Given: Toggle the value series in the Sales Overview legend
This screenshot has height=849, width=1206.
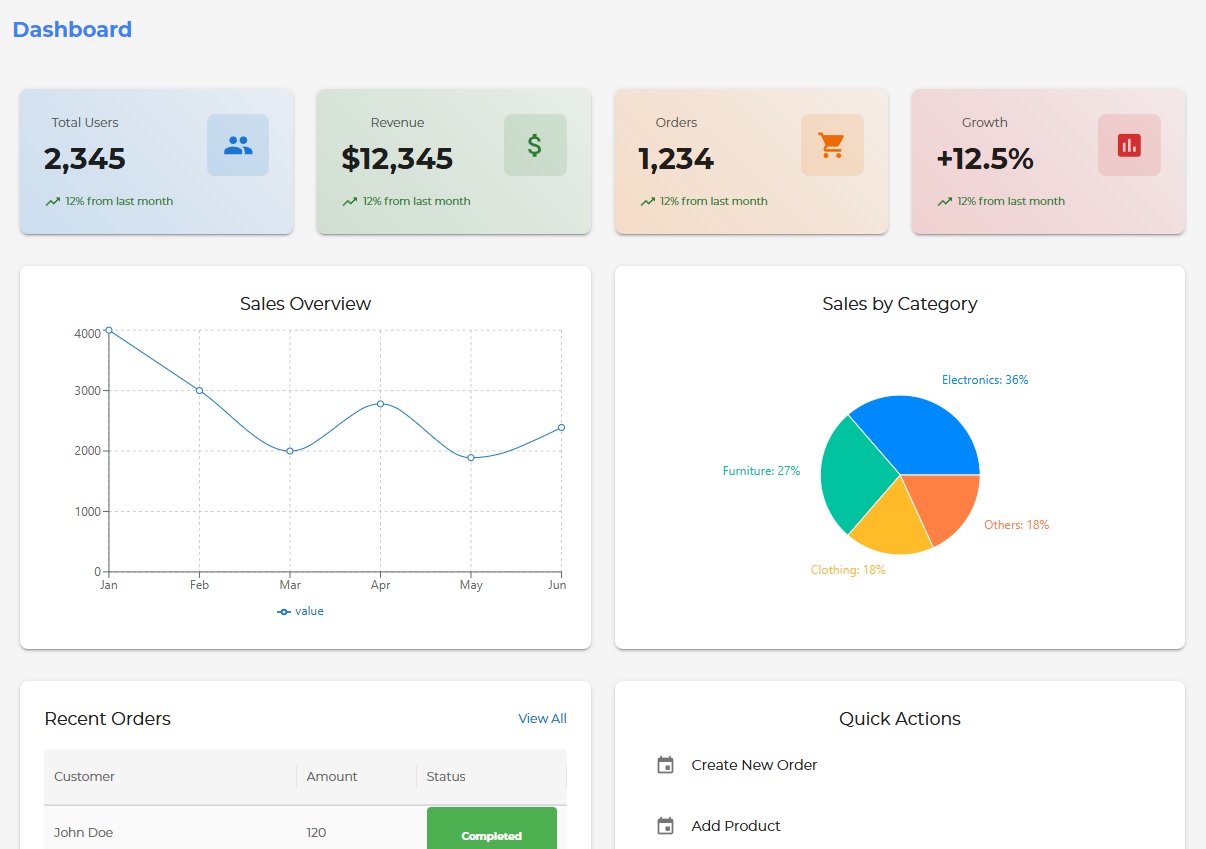Looking at the screenshot, I should (300, 611).
